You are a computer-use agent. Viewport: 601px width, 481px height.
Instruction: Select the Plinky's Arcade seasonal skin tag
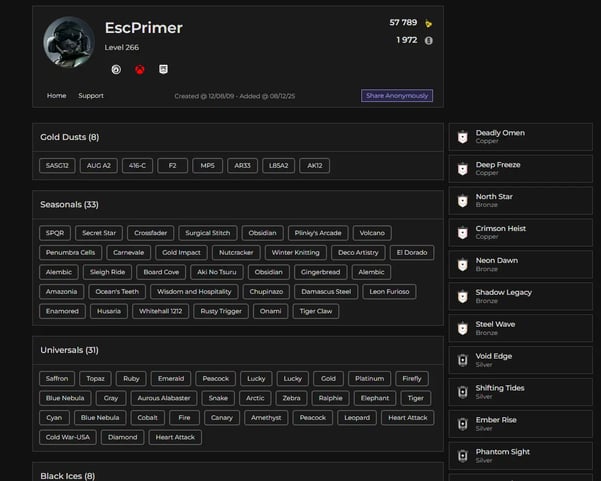click(x=318, y=233)
